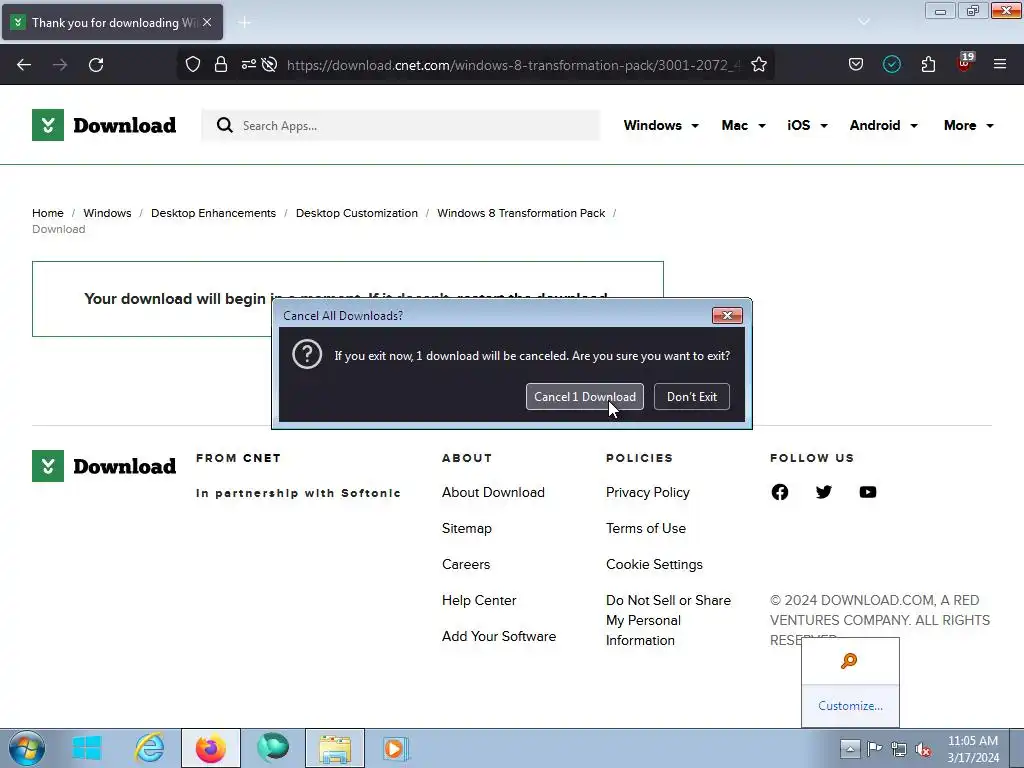Open the media player taskbar icon
The height and width of the screenshot is (768, 1024).
point(396,748)
